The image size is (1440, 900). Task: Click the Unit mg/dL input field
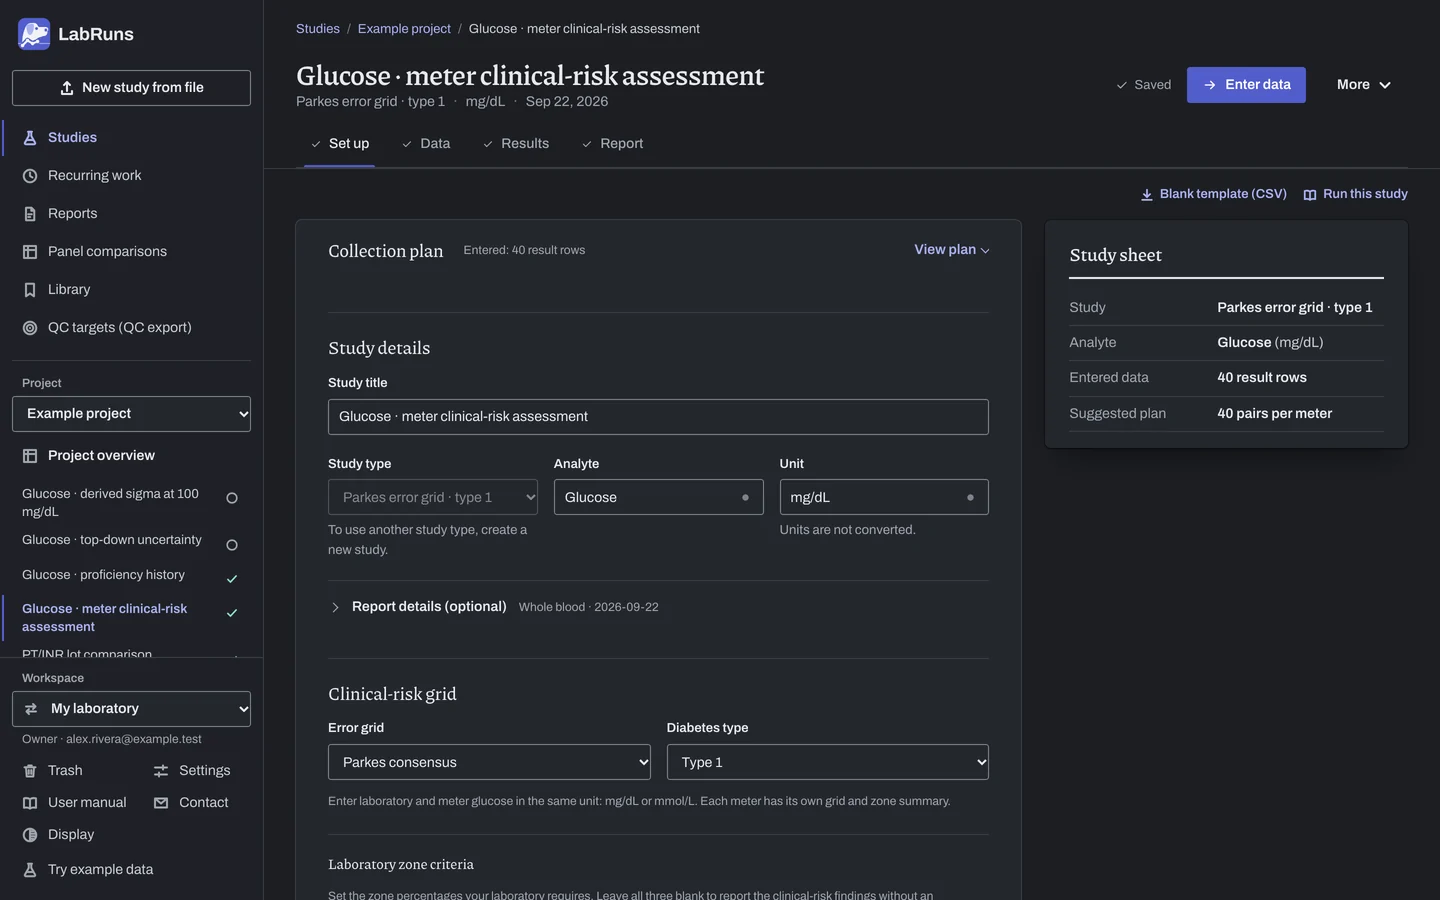point(884,497)
